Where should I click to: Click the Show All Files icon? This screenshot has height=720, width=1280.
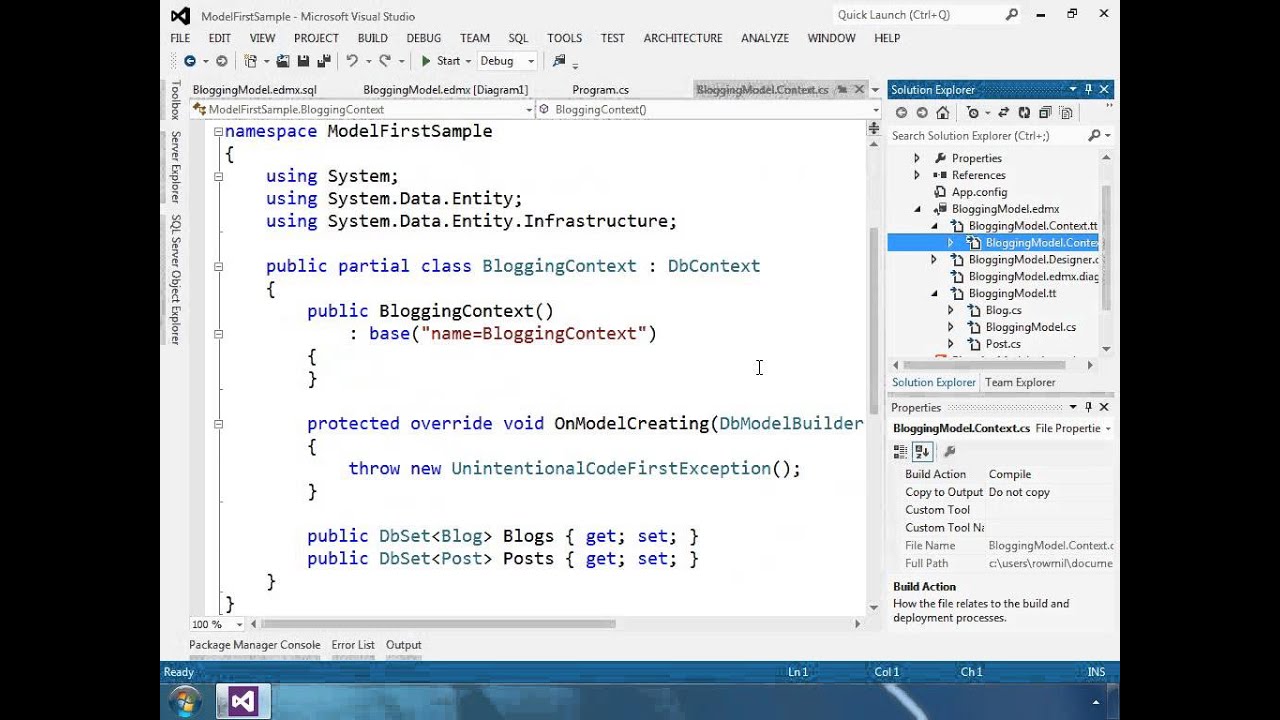1066,113
